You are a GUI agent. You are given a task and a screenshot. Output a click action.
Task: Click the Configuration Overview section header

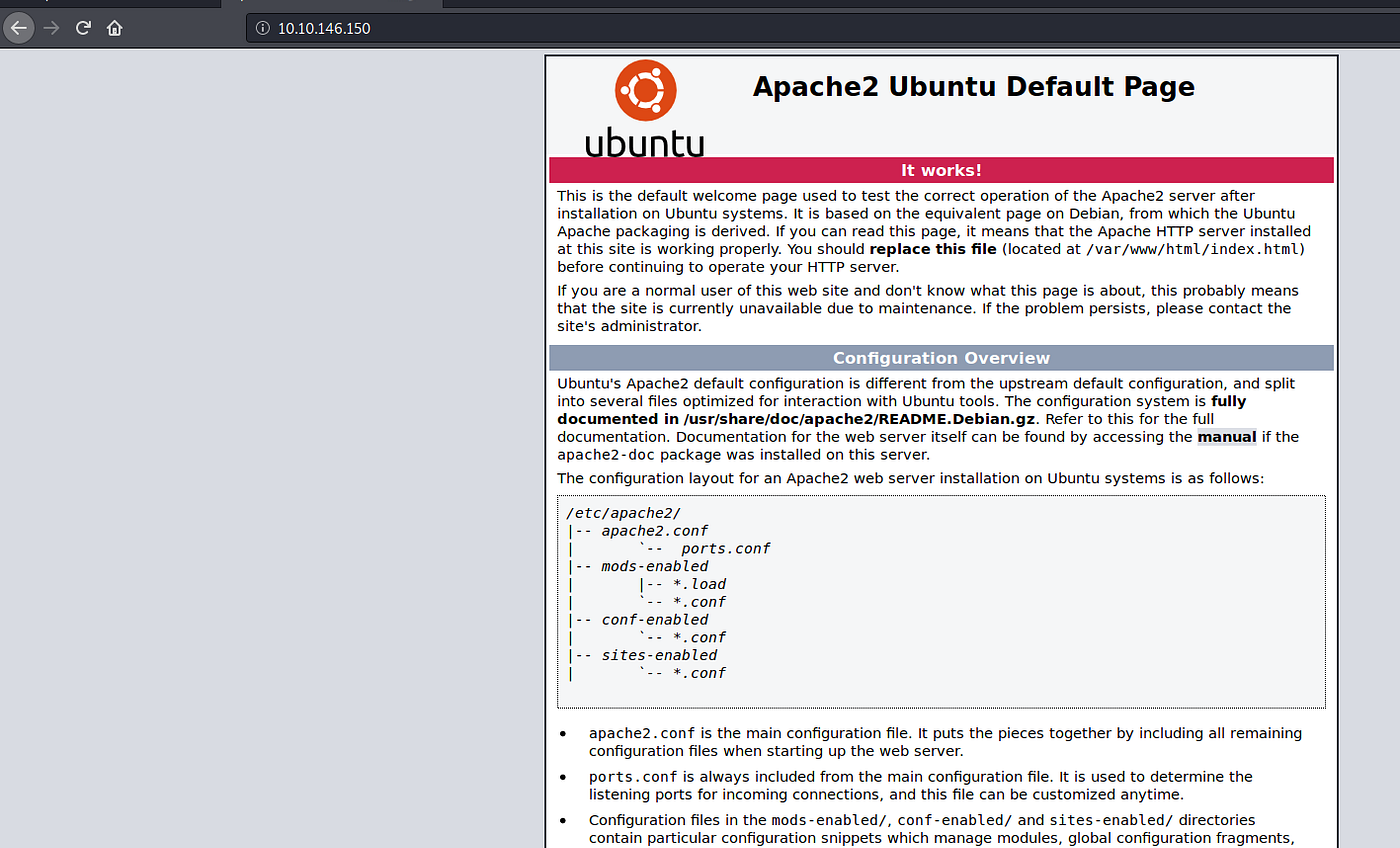click(x=941, y=358)
